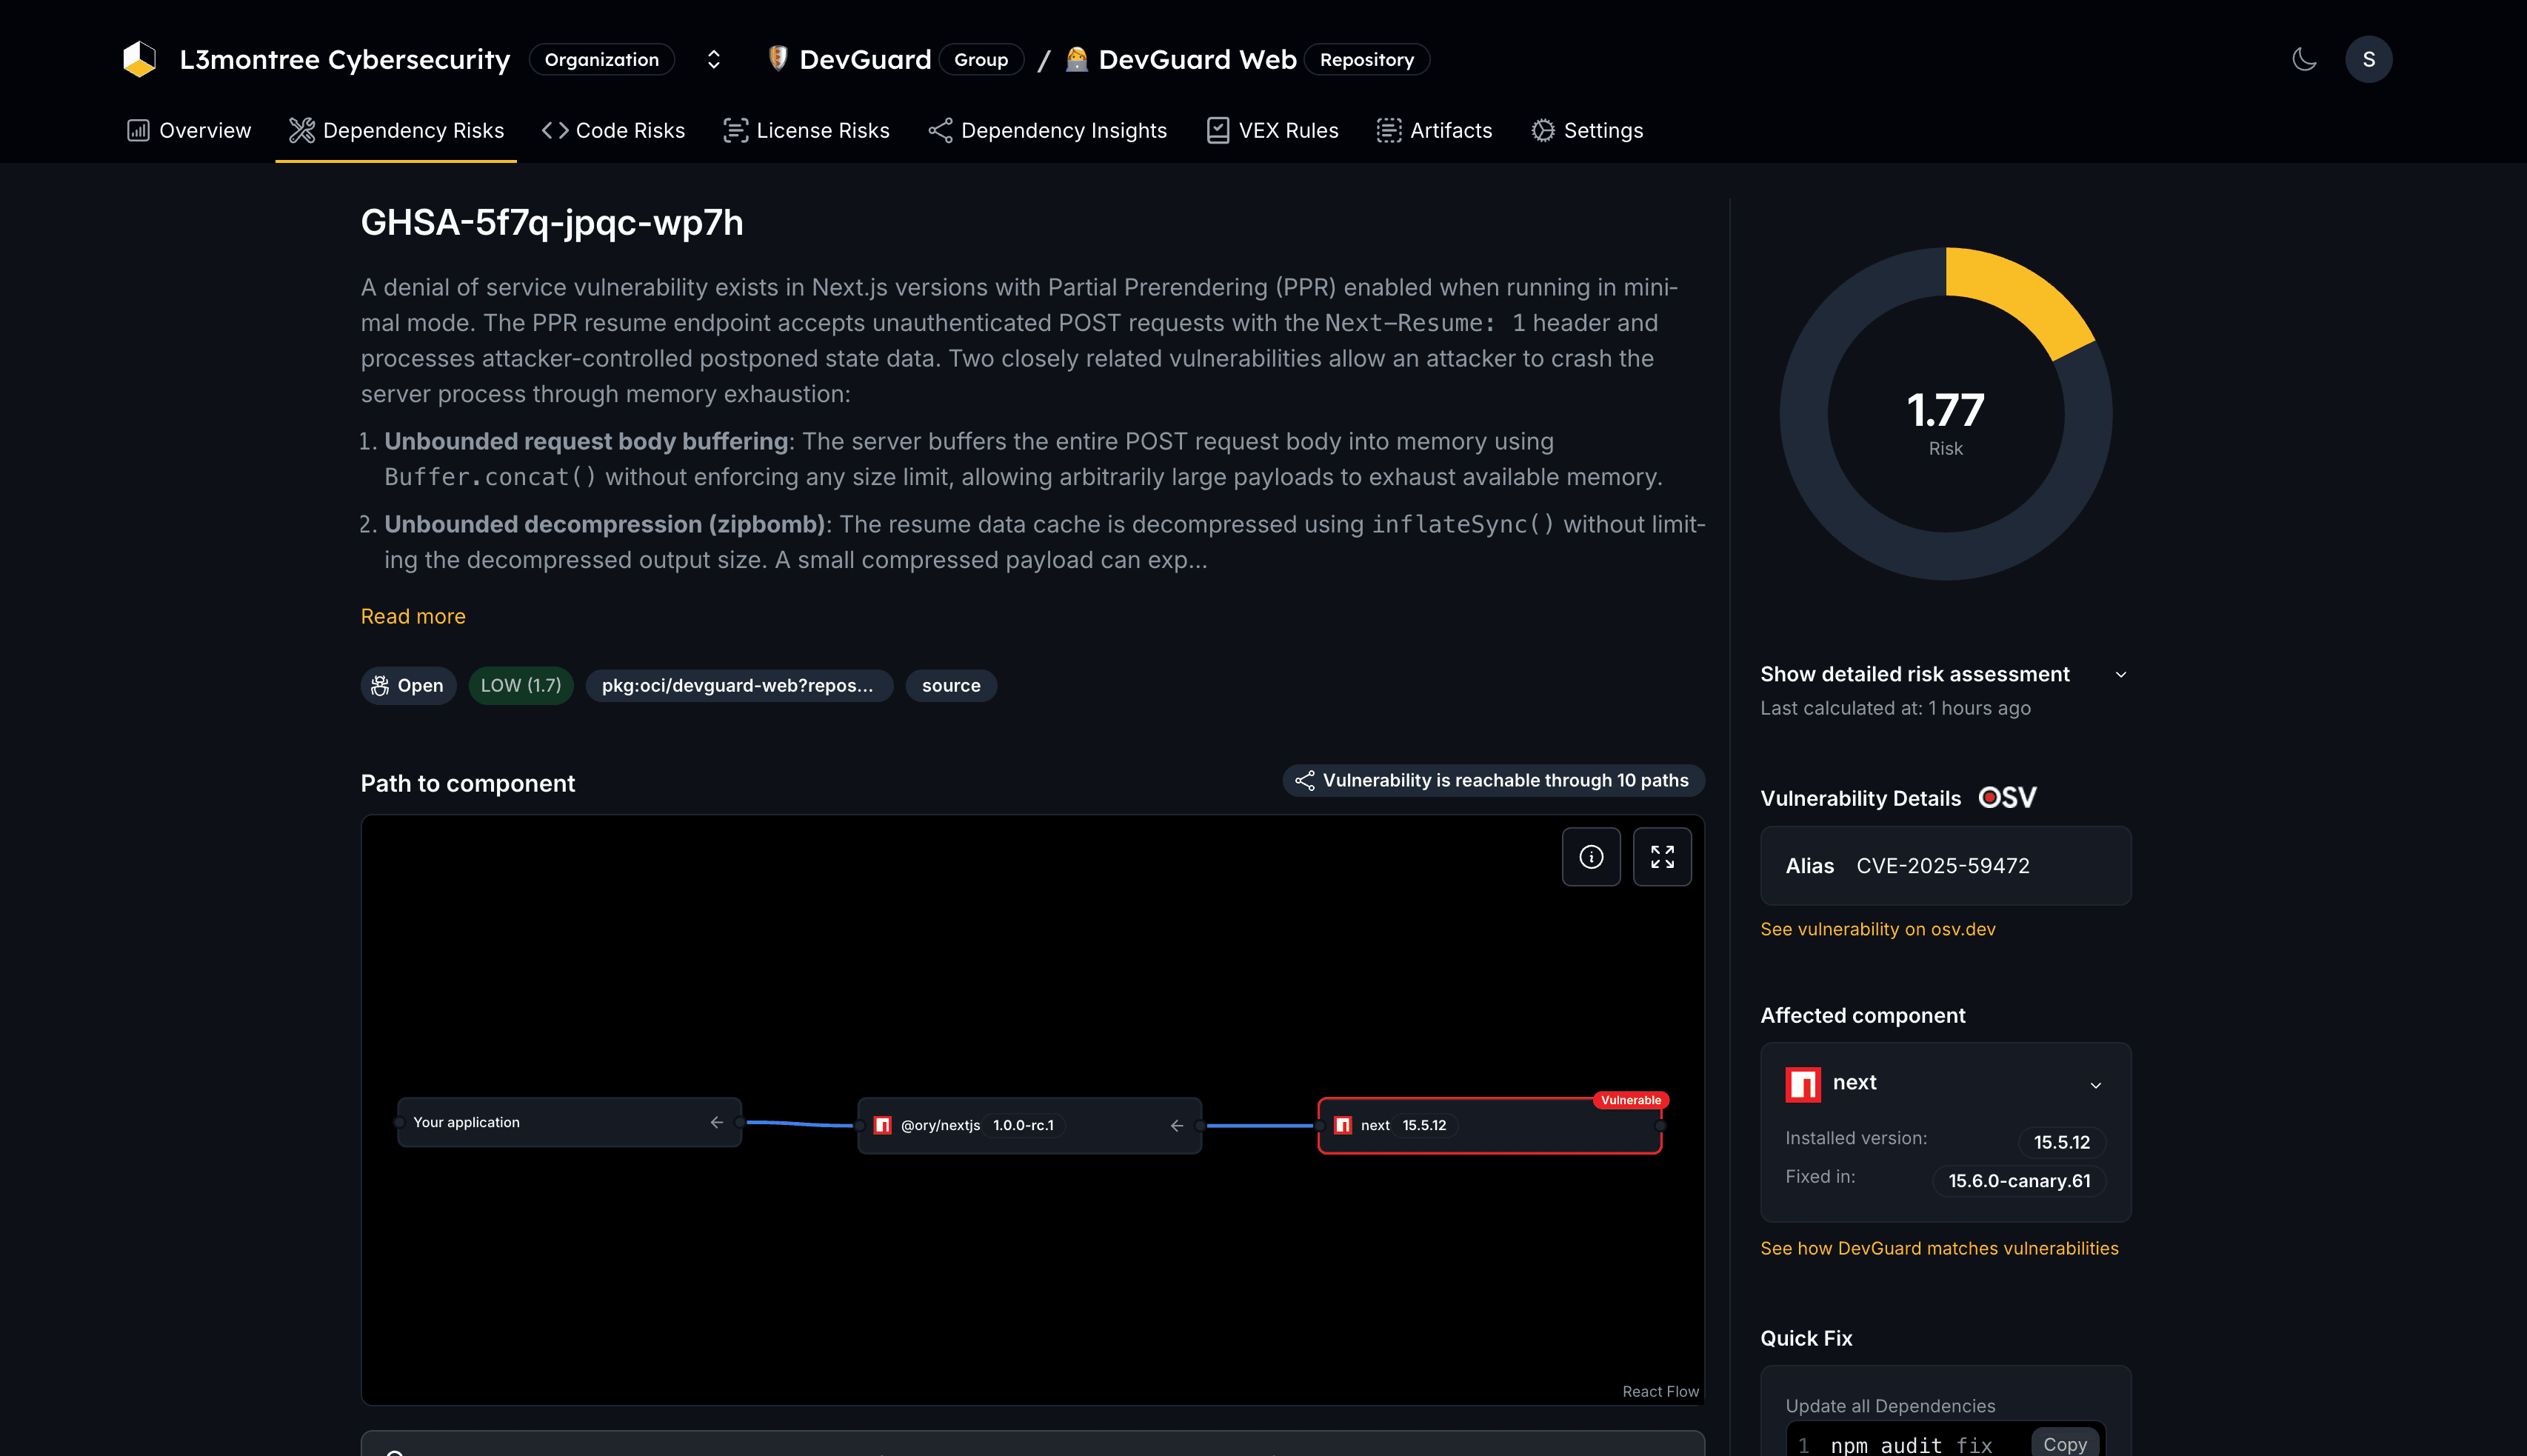
Task: Click the React Flow attribution link
Action: [1660, 1391]
